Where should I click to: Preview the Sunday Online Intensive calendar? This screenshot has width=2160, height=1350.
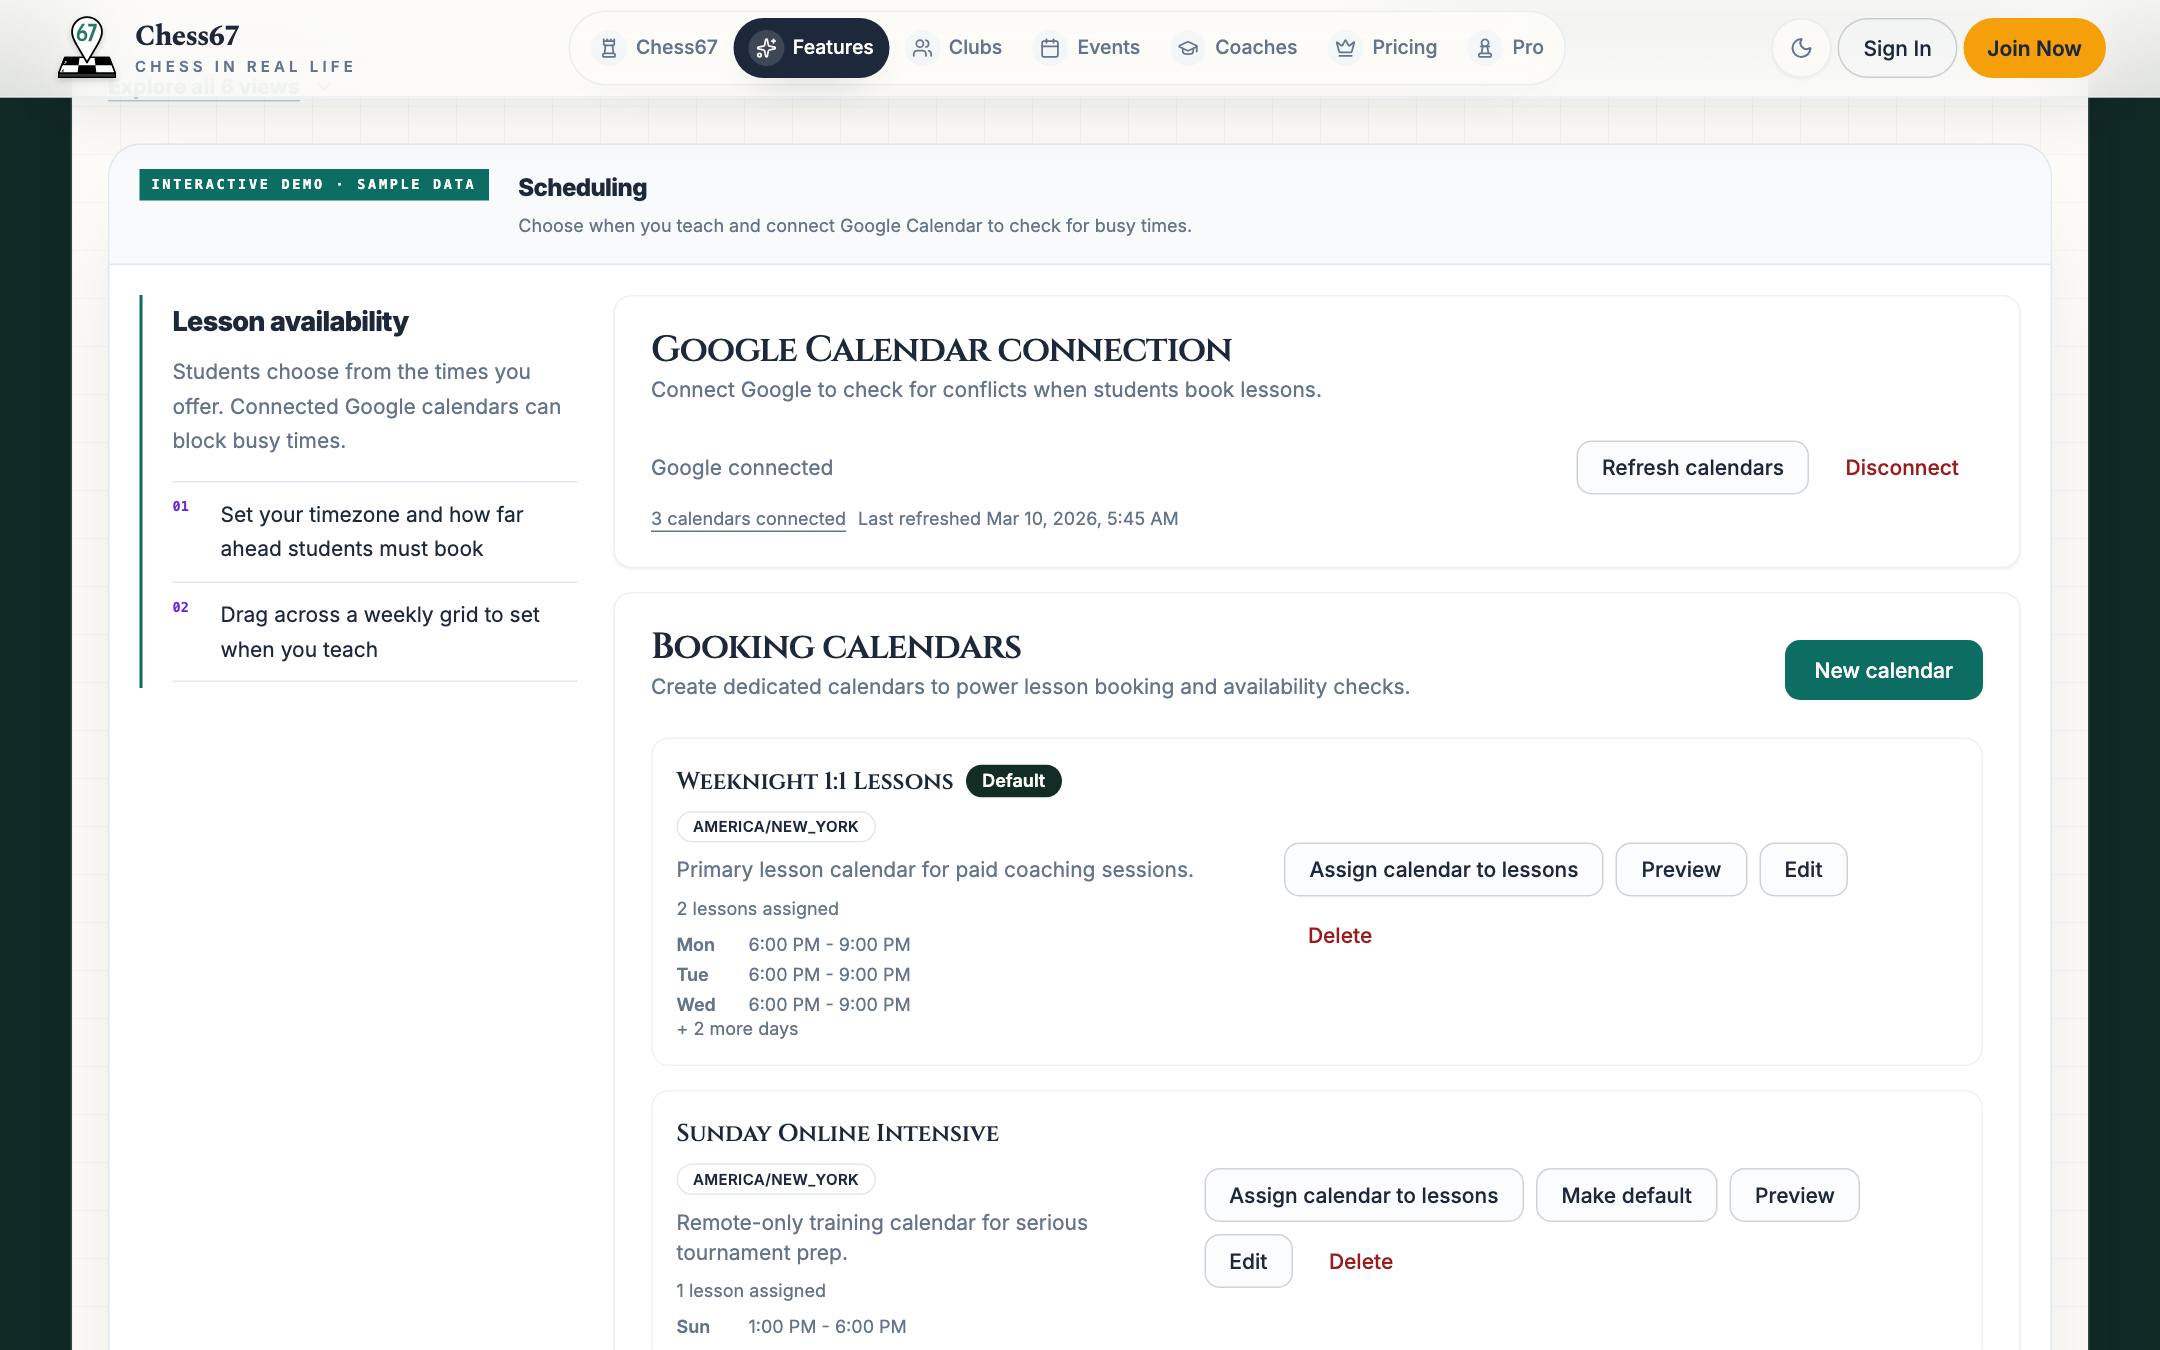[1794, 1195]
